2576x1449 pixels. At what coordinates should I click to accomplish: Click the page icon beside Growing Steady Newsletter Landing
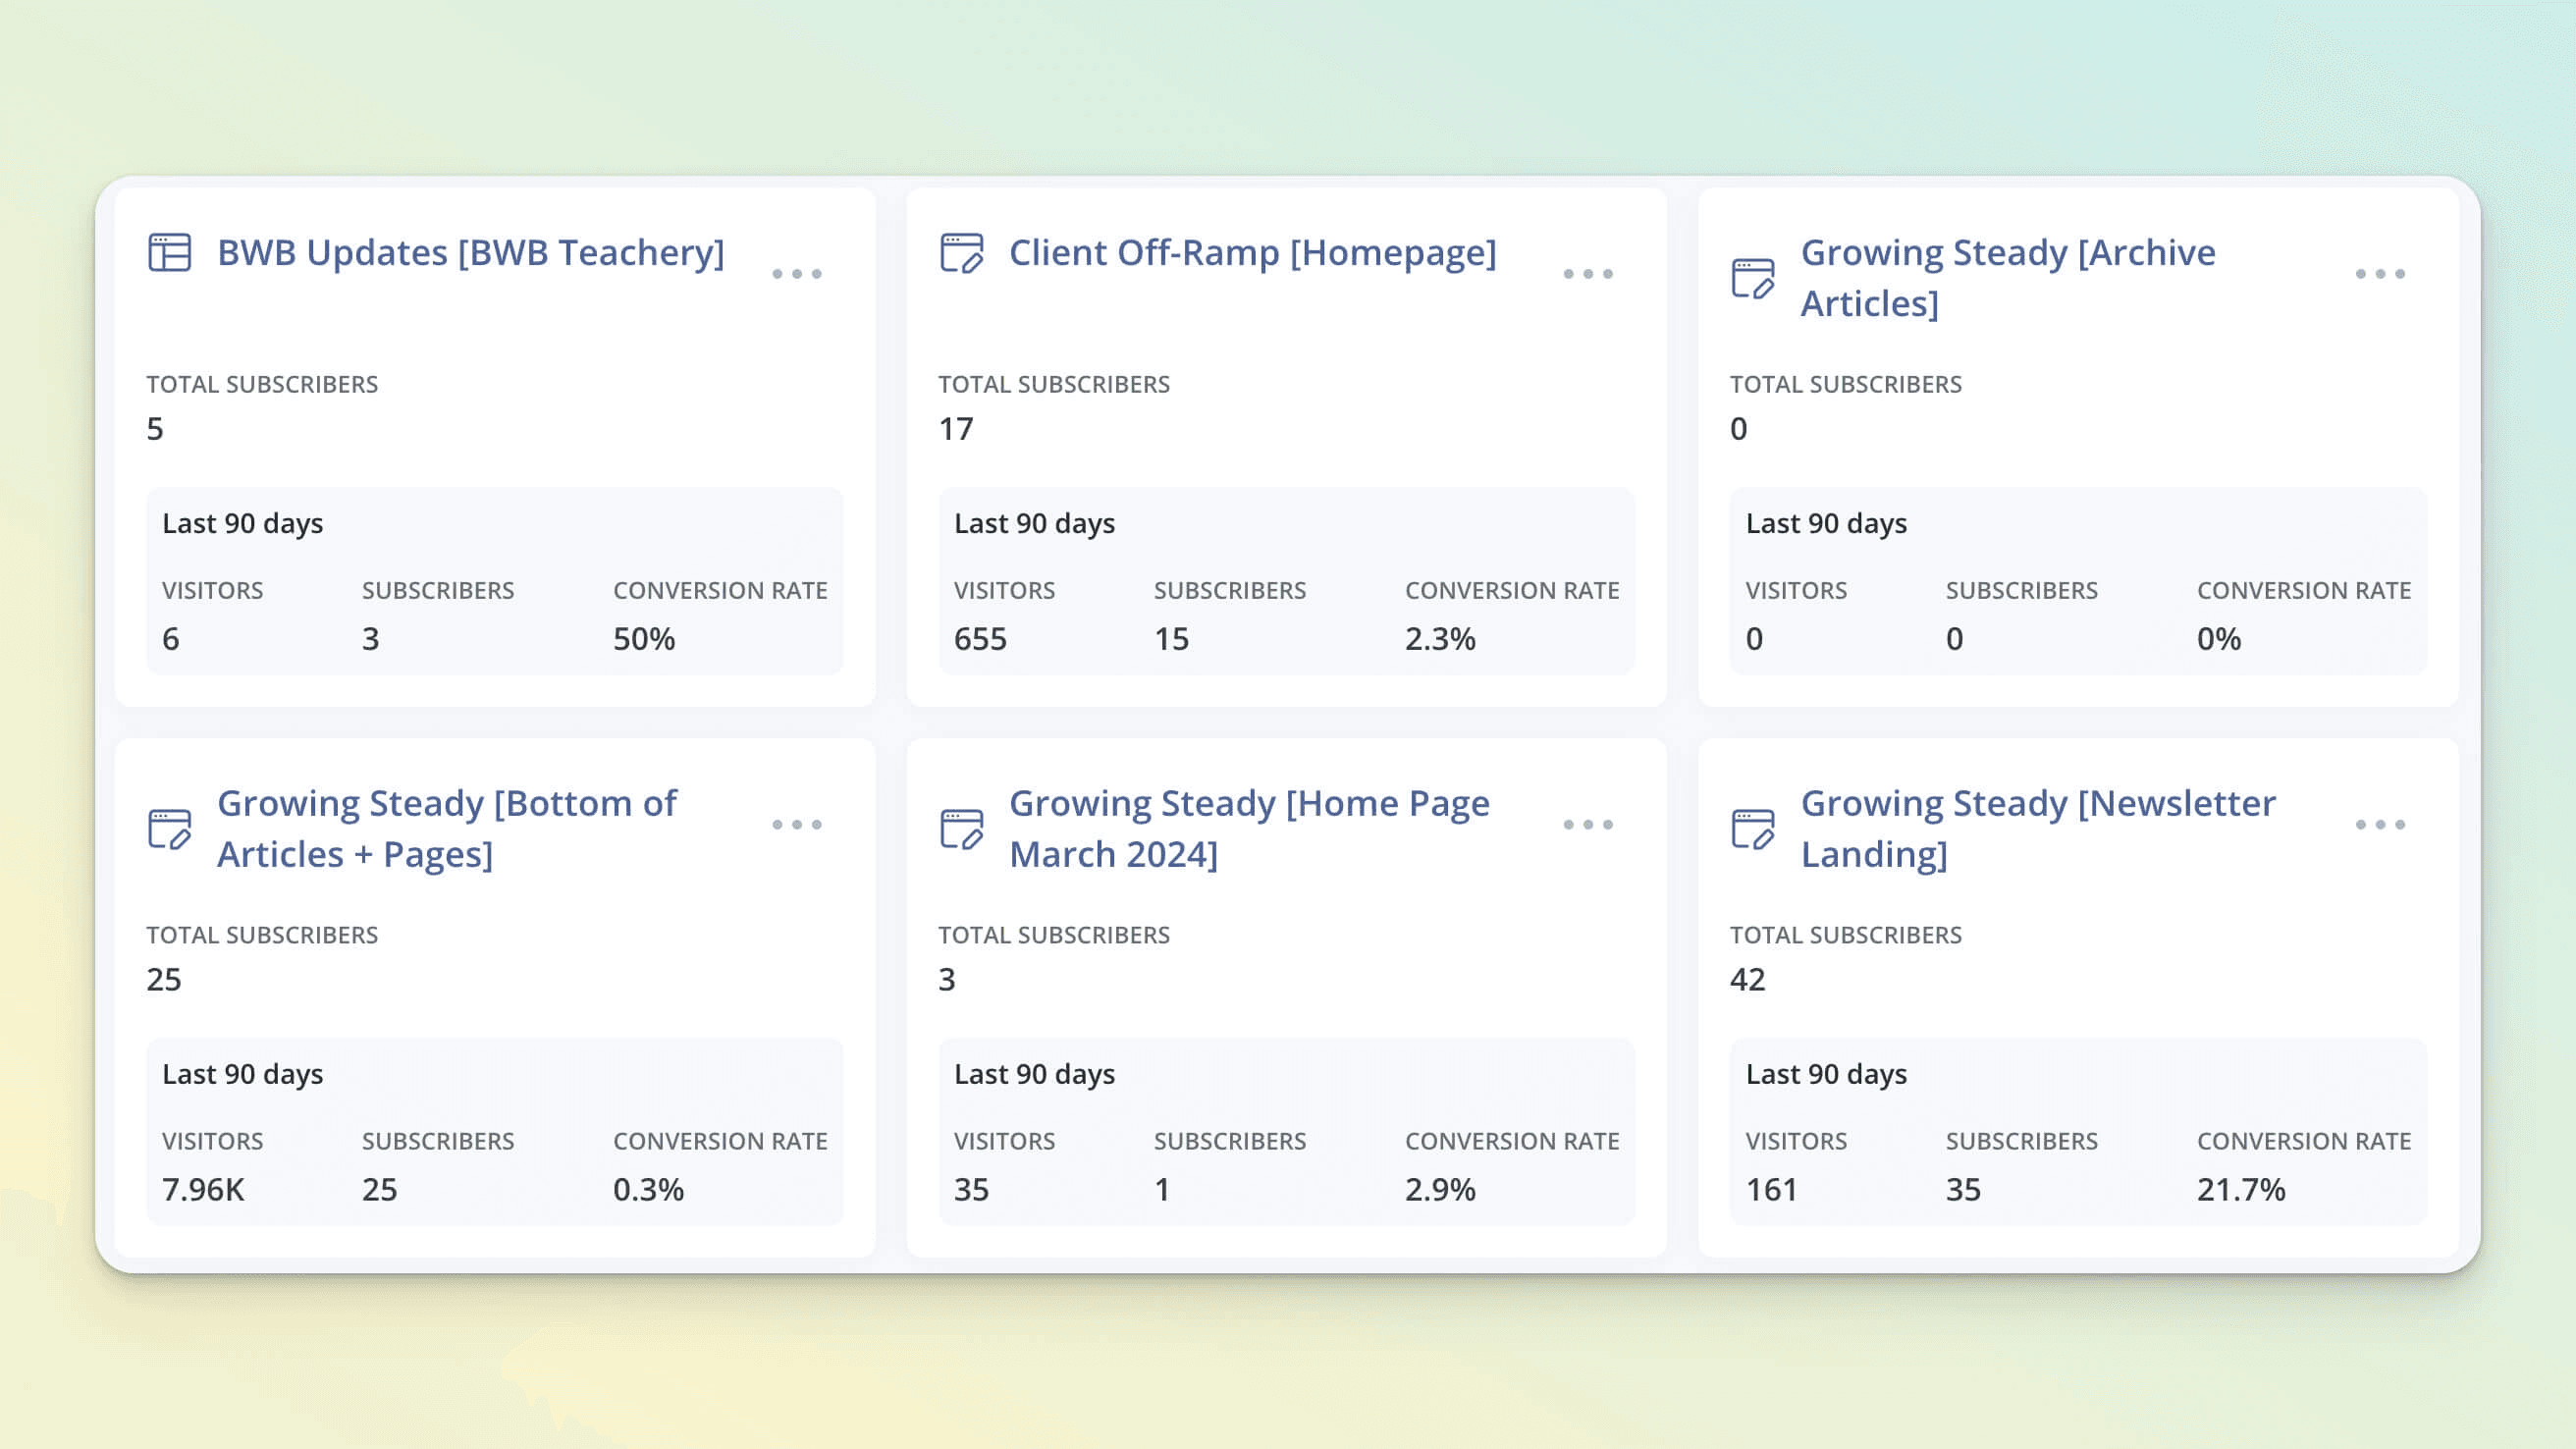[x=1752, y=828]
